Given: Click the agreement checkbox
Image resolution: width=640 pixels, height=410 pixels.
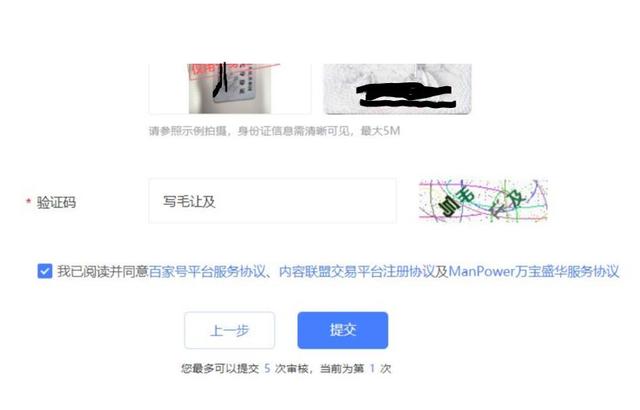Looking at the screenshot, I should 44,271.
